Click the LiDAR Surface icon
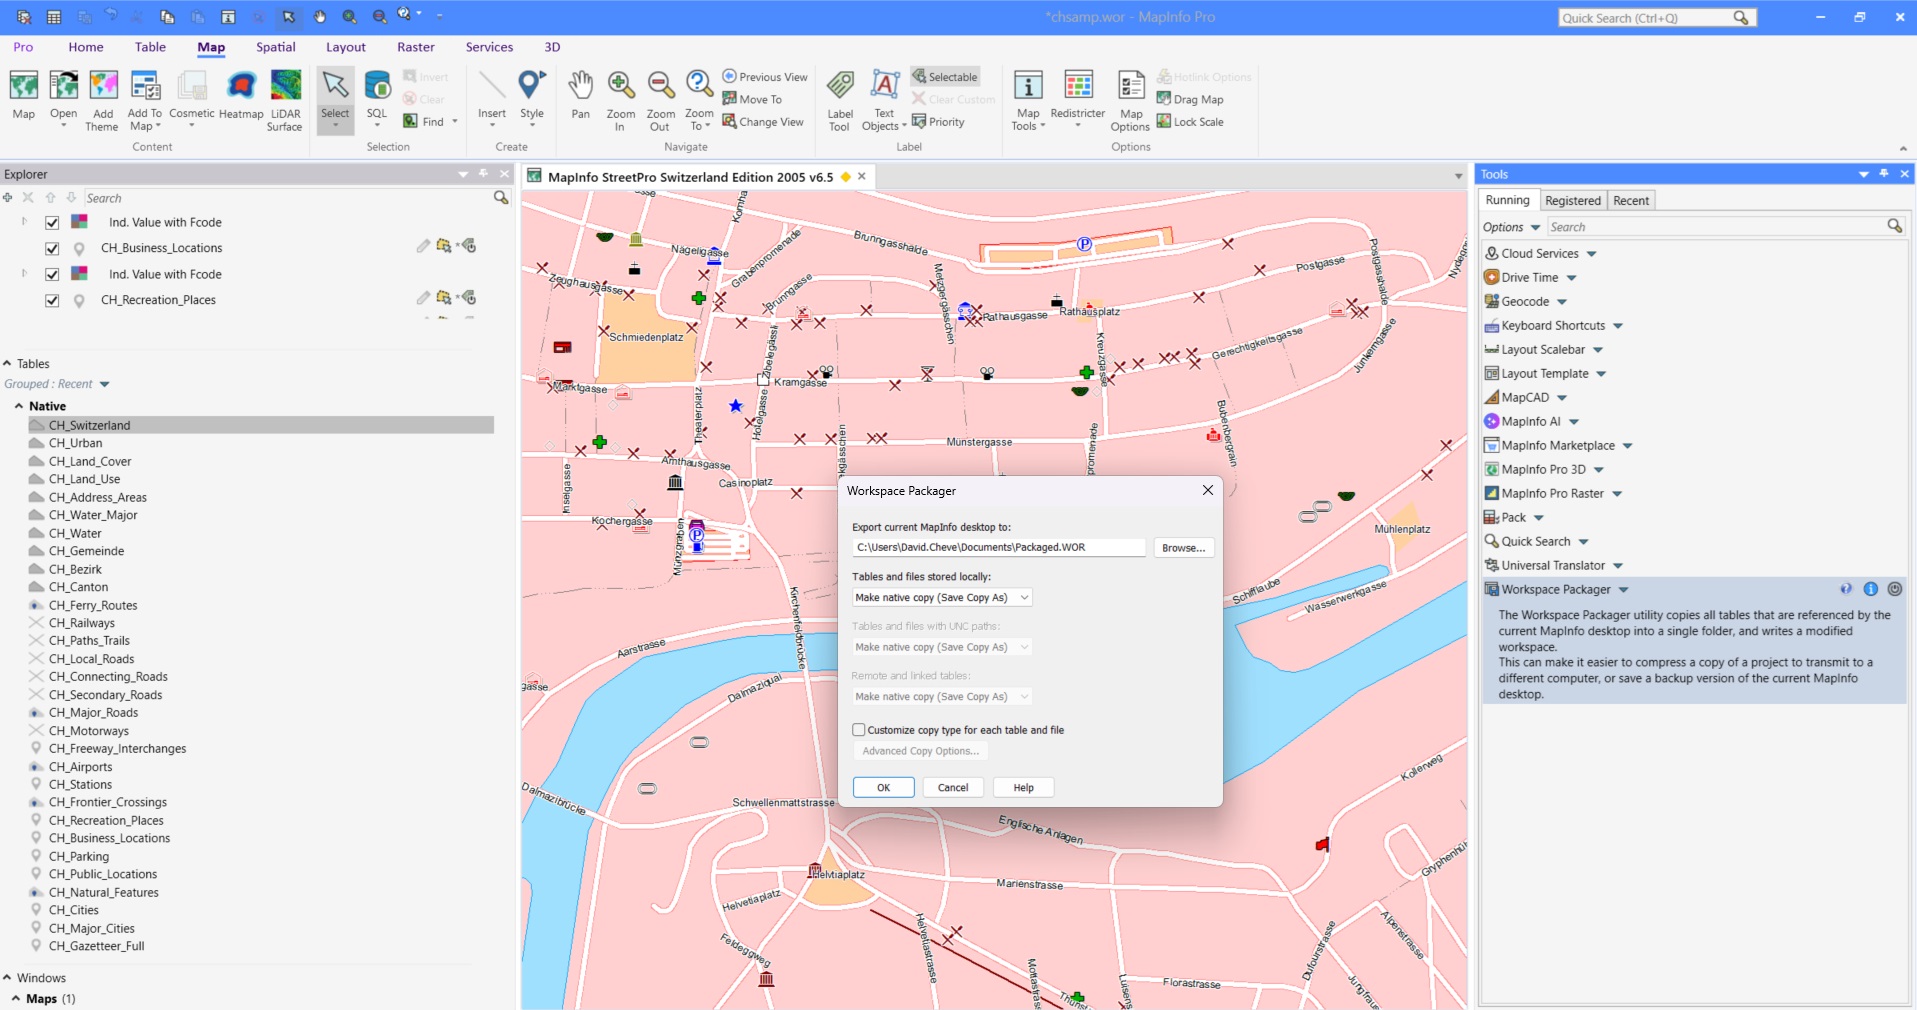 tap(285, 100)
